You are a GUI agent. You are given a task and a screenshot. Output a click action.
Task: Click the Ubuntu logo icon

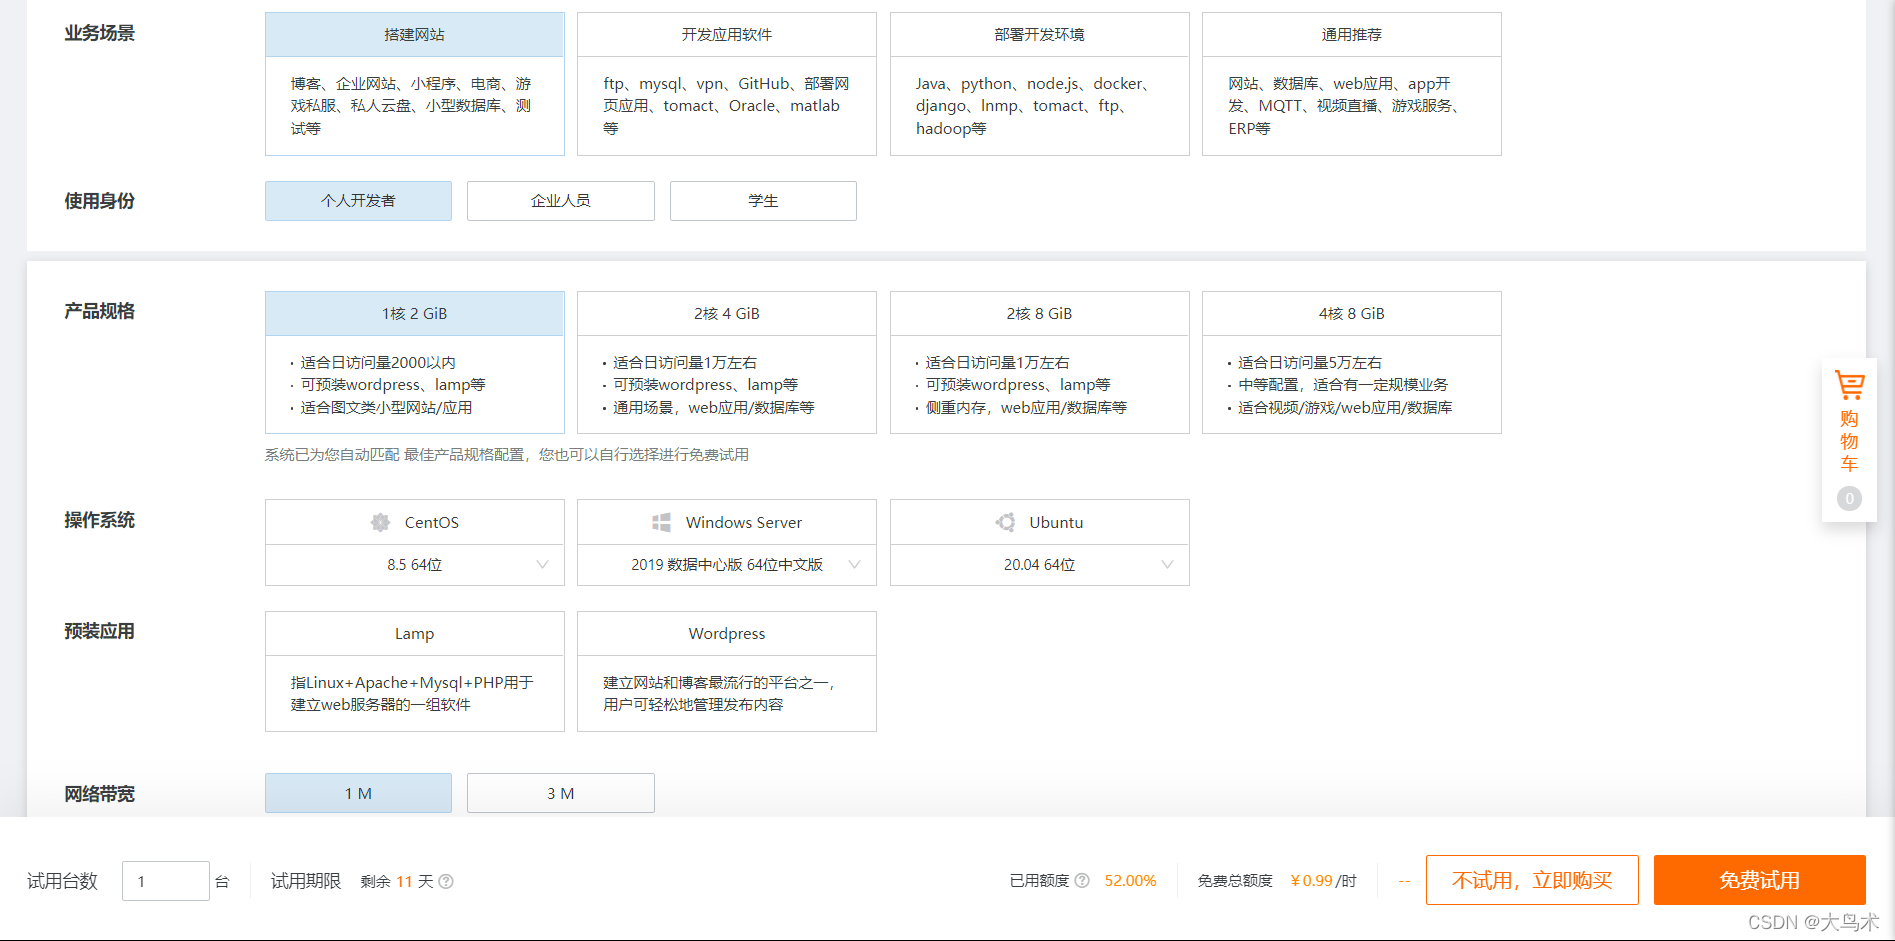point(1005,522)
